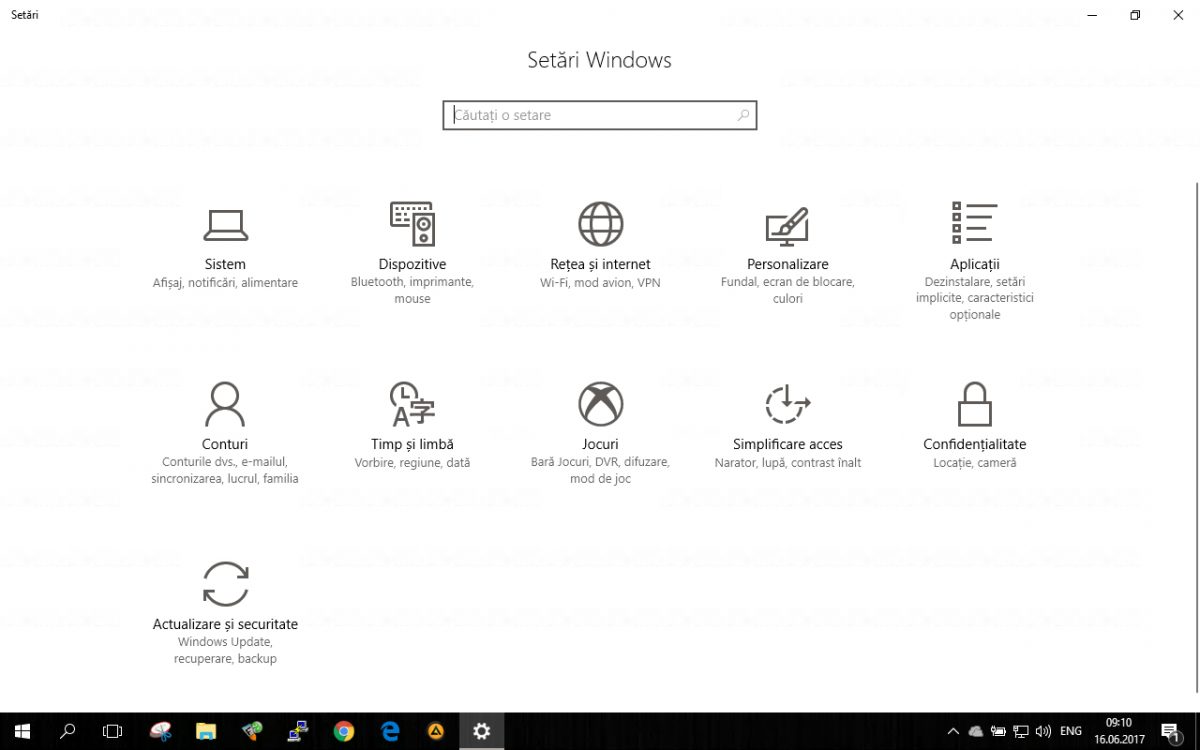Click the Locație, cameră description
Viewport: 1200px width, 750px height.
(x=974, y=463)
